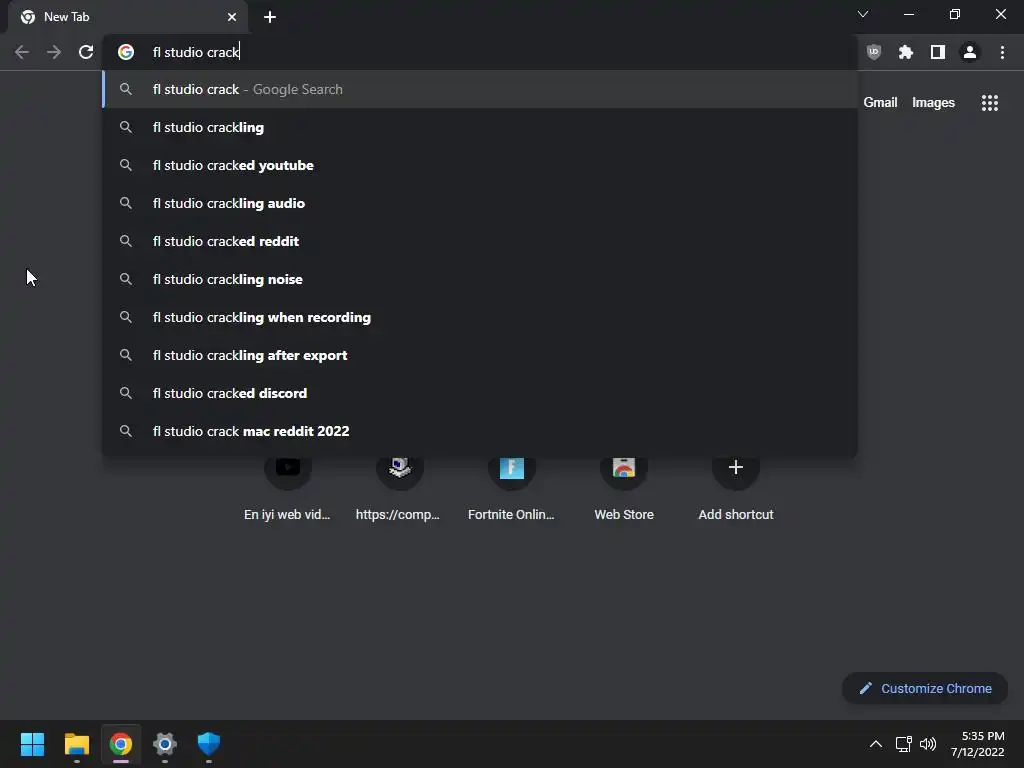
Task: Reload the current page
Action: point(86,52)
